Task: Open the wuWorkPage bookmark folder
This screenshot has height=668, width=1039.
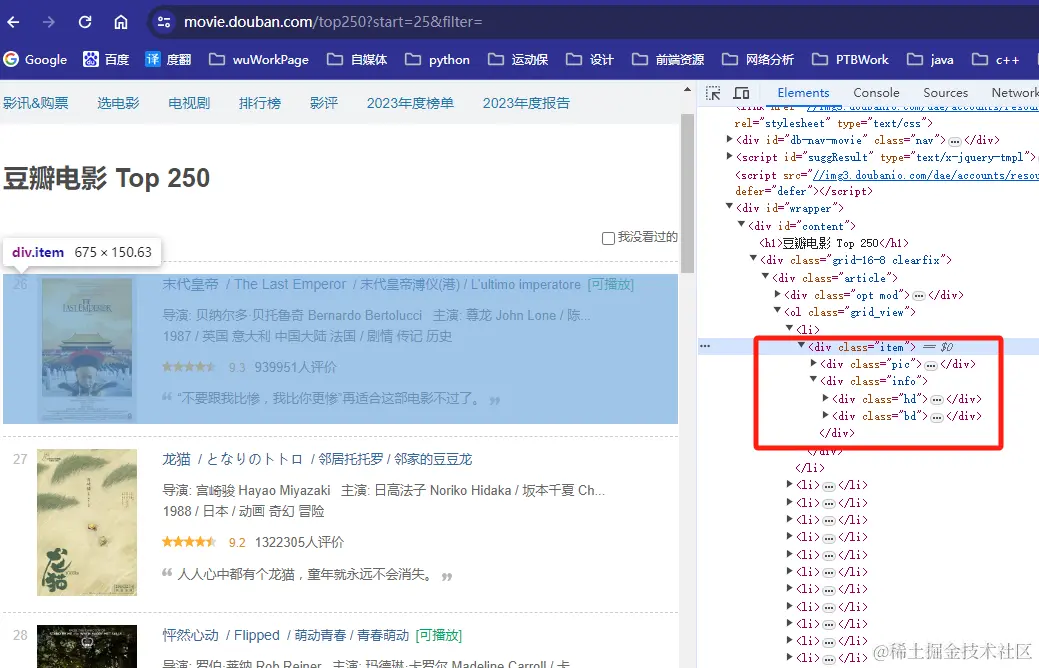Action: pos(259,60)
